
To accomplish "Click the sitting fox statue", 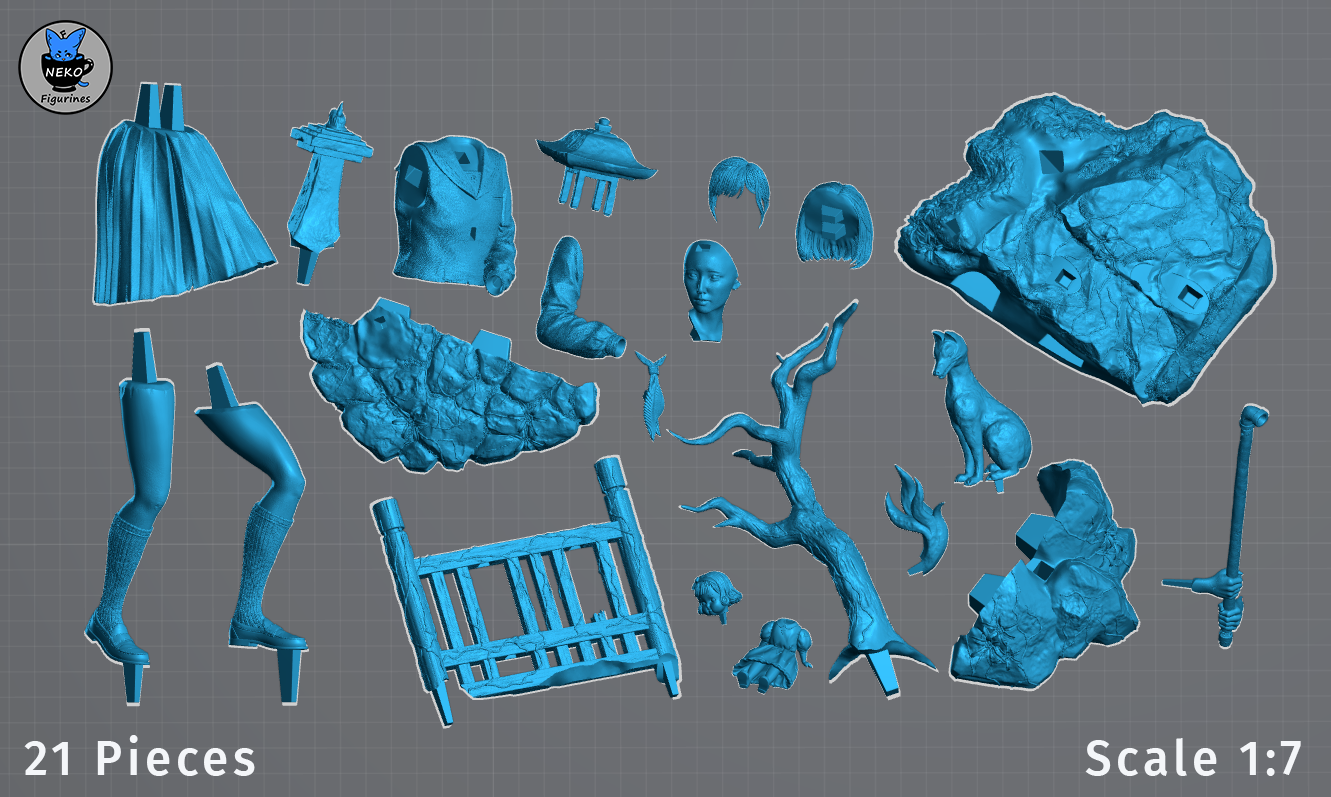I will click(x=980, y=415).
